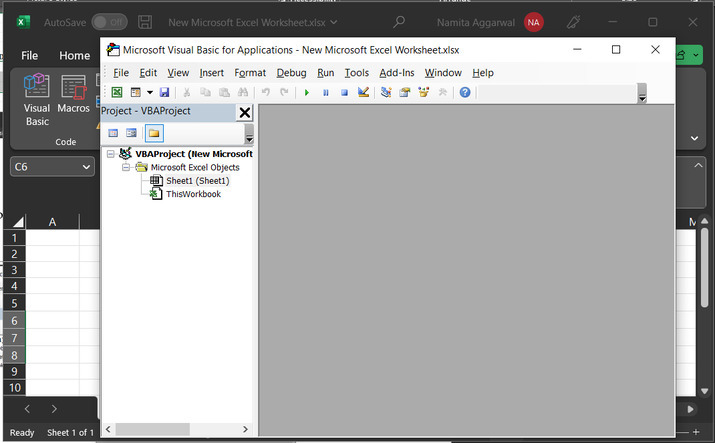The height and width of the screenshot is (443, 715).
Task: Select Sheet1 (Sheet1) in project tree
Action: (x=197, y=181)
